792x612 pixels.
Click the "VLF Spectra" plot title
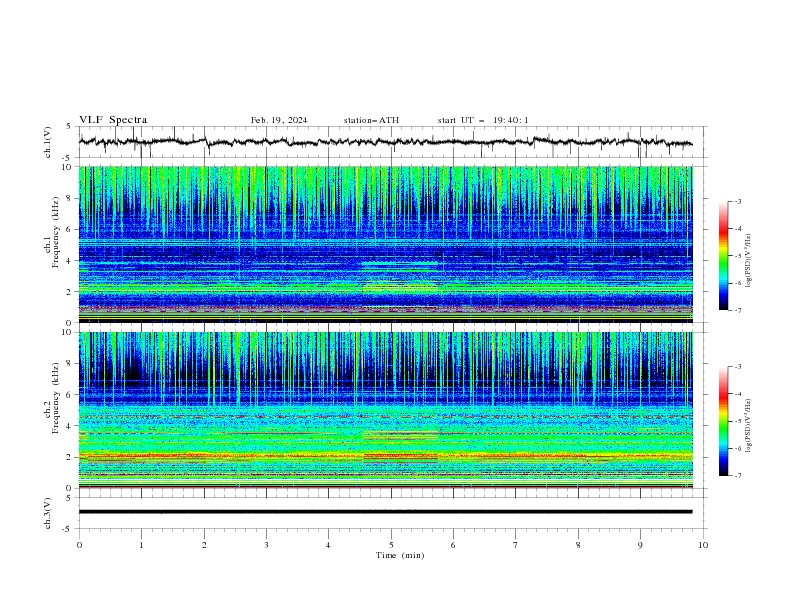pos(113,120)
